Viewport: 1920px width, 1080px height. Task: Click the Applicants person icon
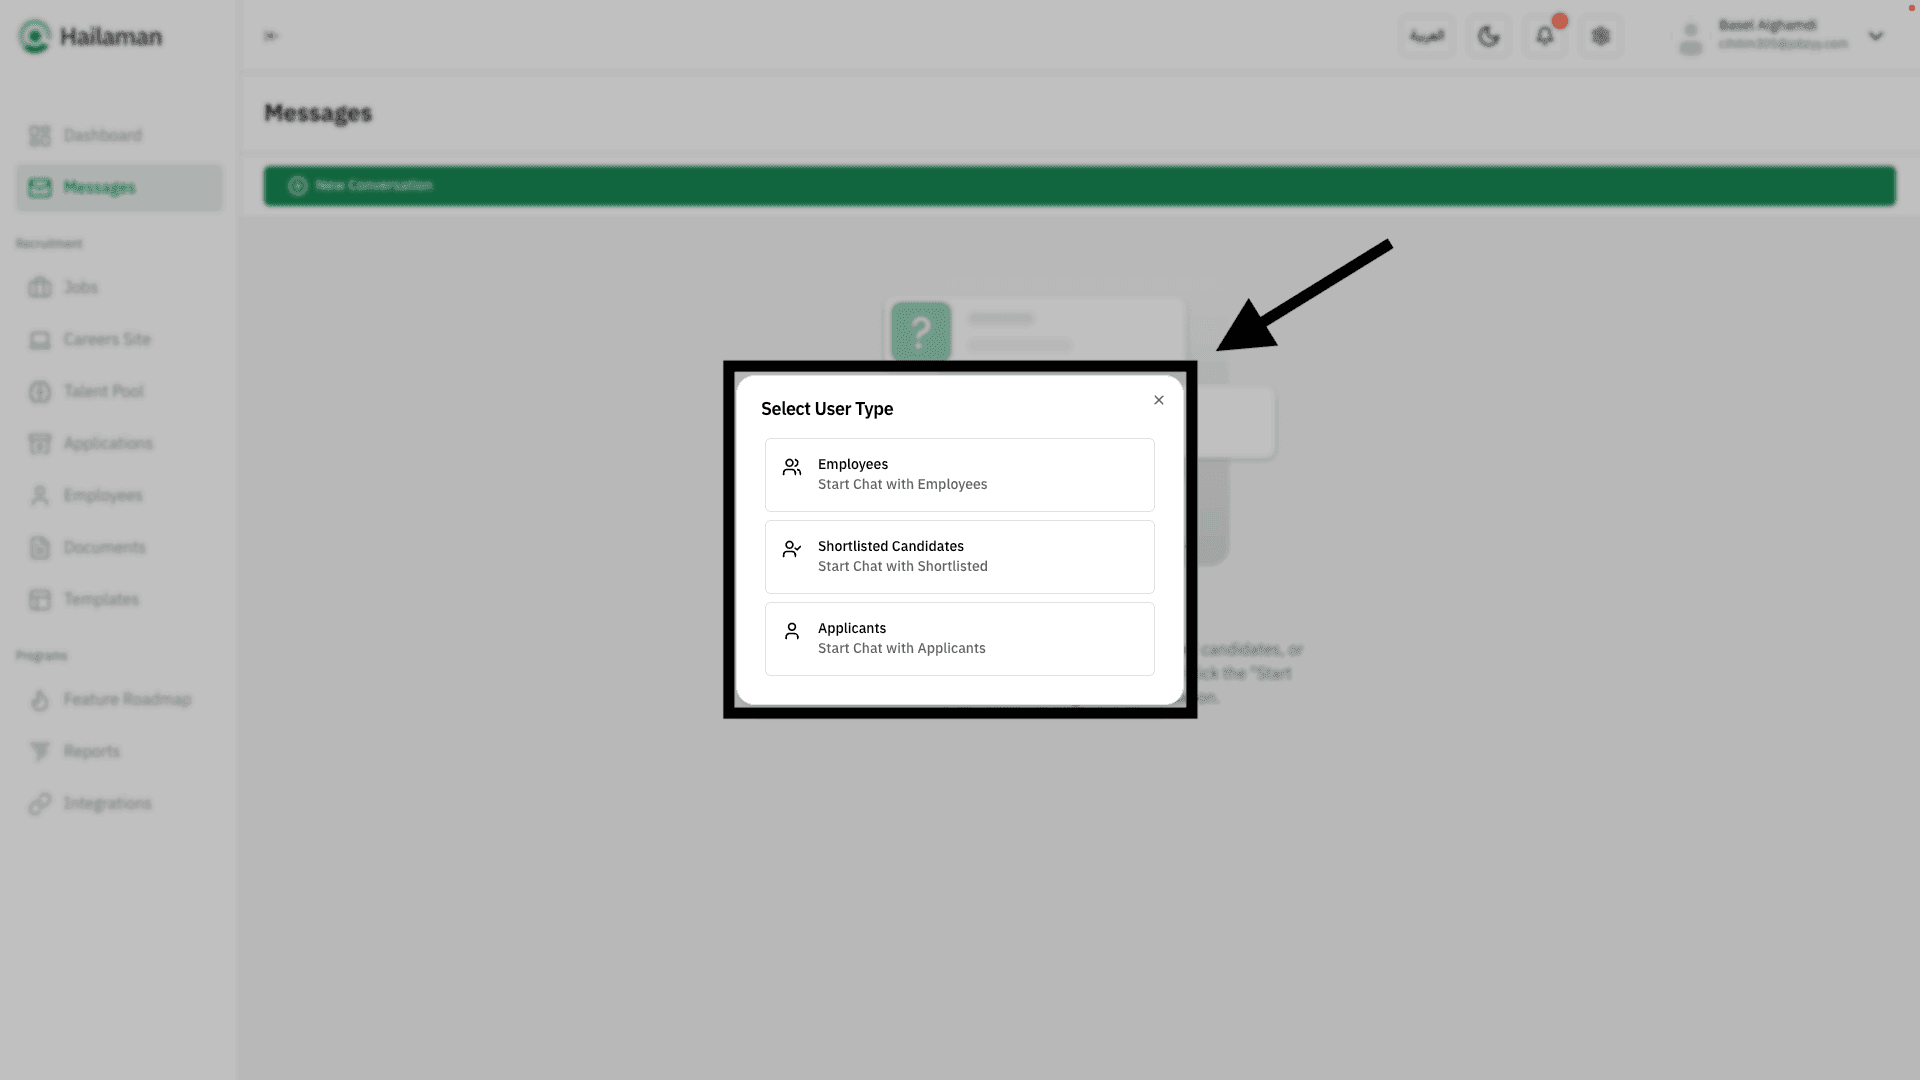(791, 631)
